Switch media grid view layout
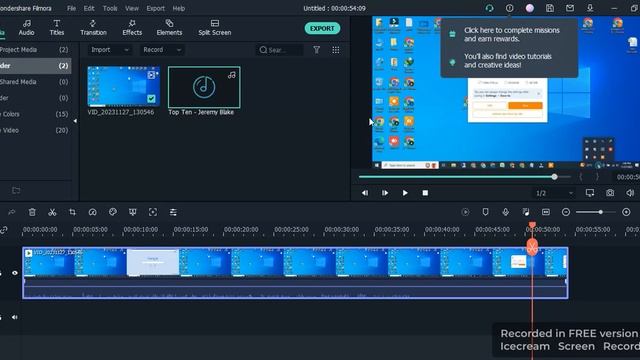The image size is (640, 360). 336,50
